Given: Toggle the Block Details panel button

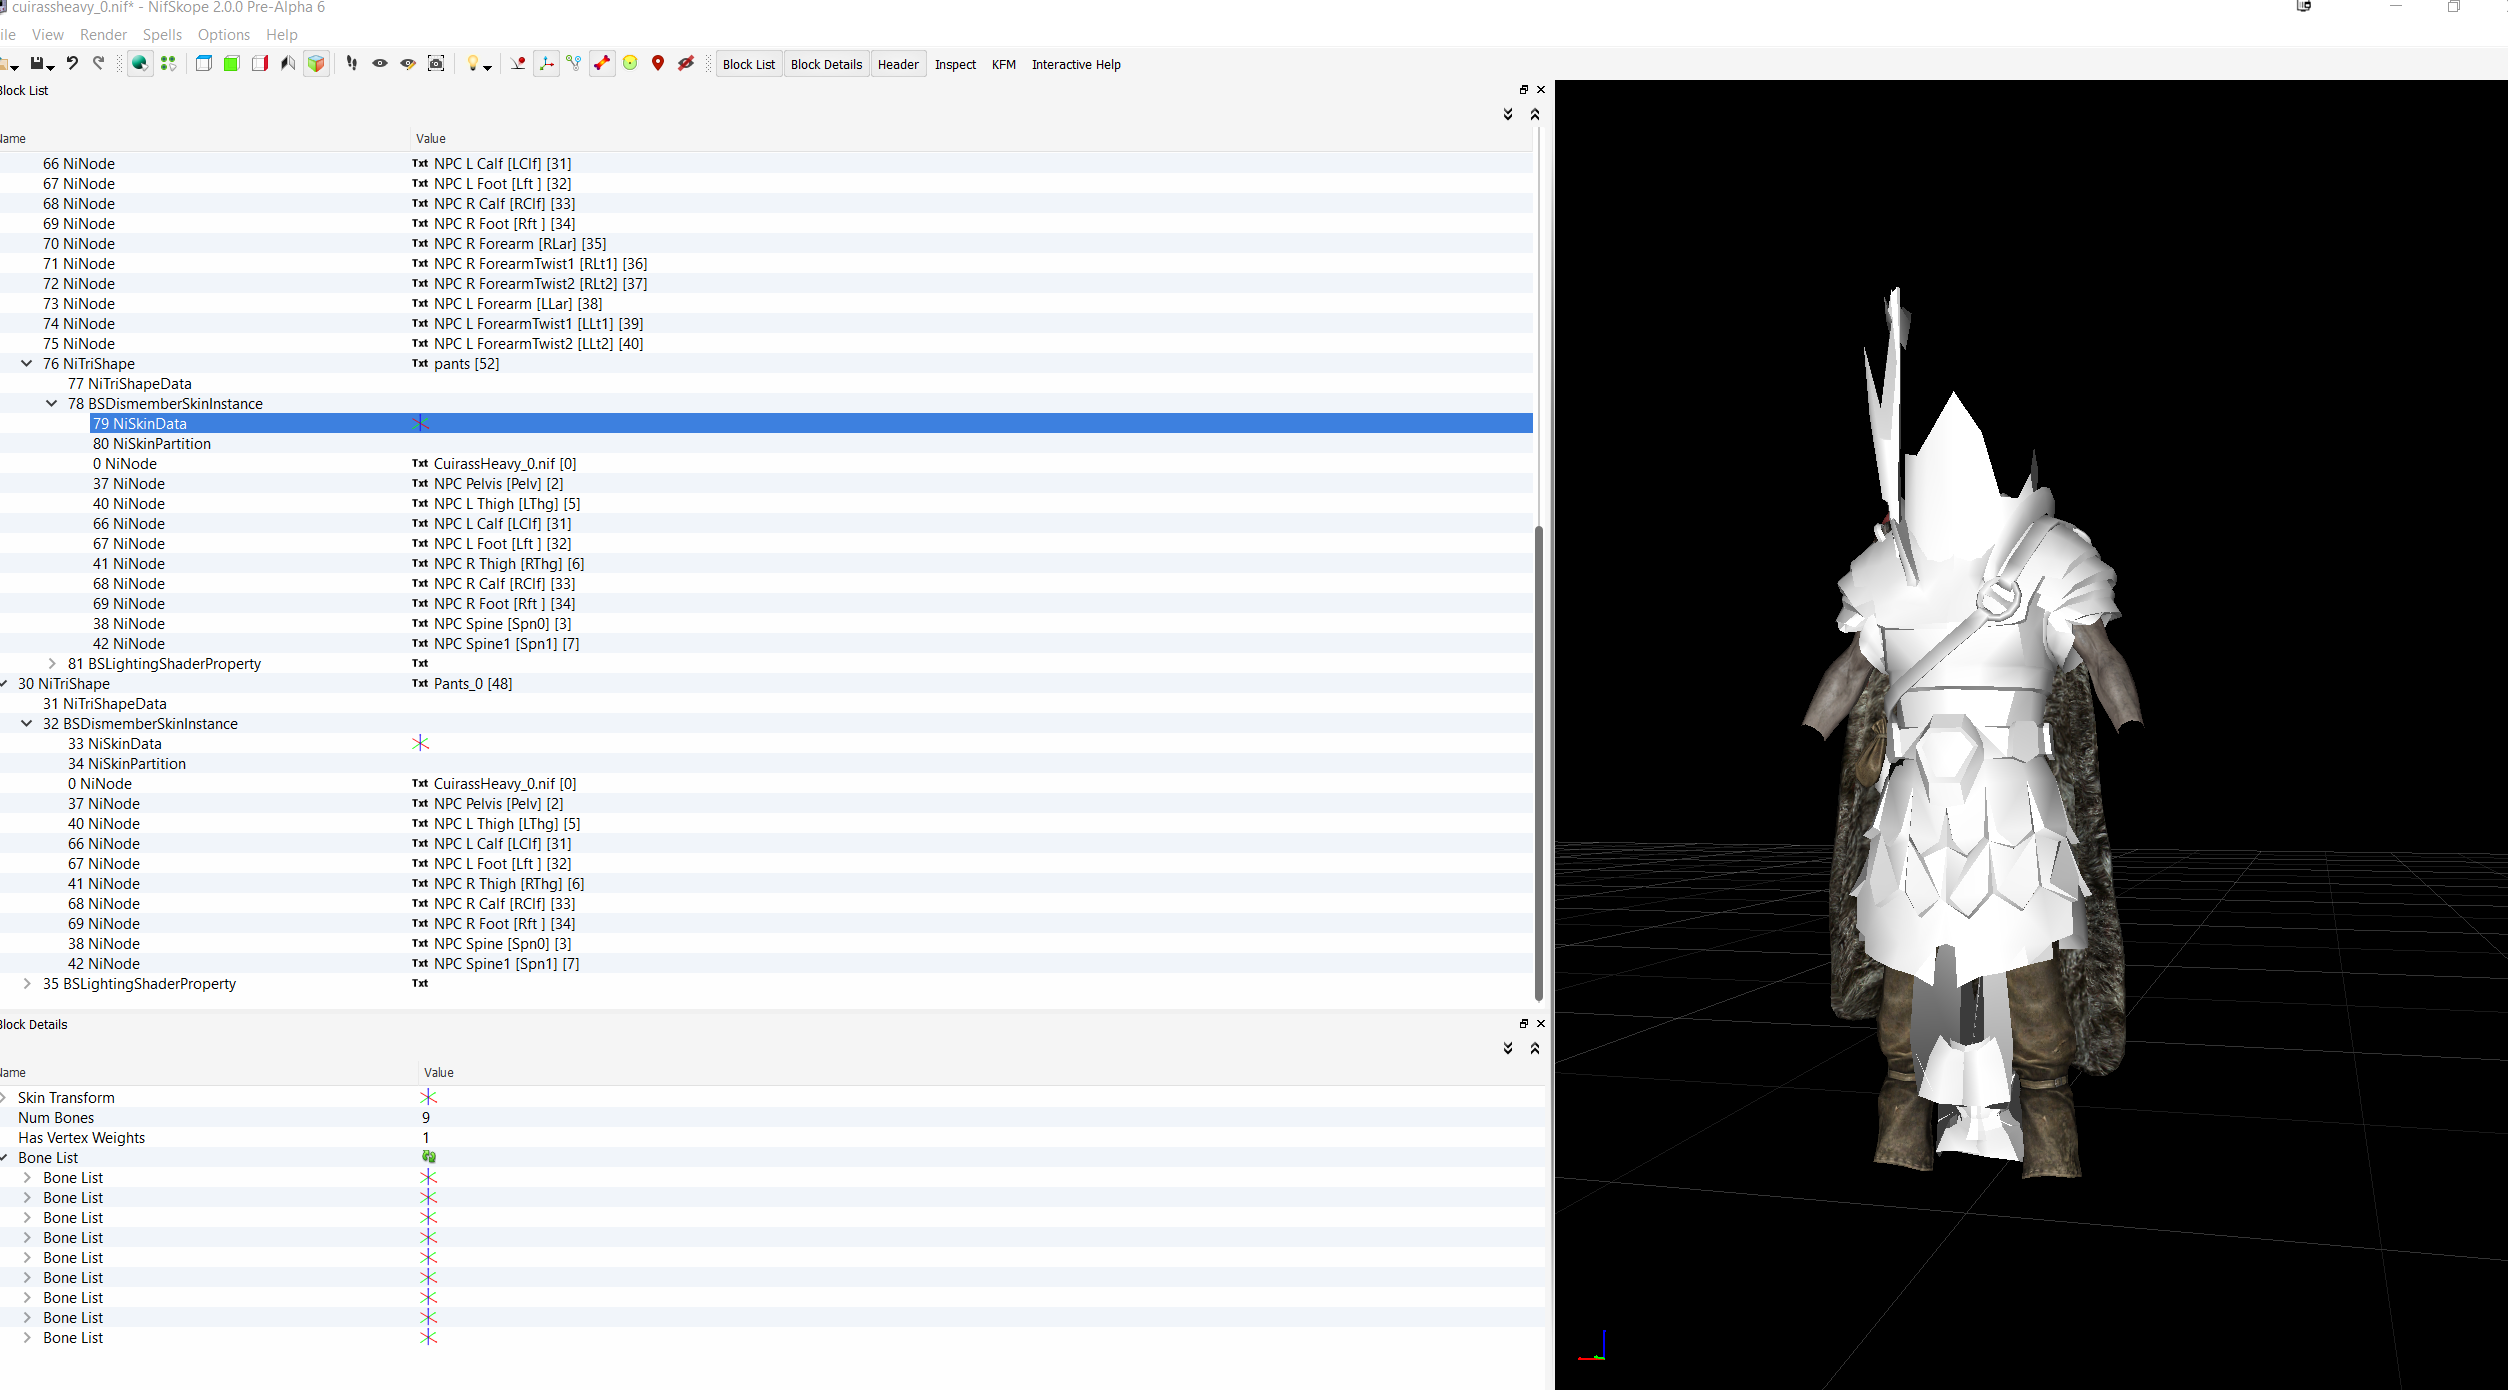Looking at the screenshot, I should (826, 64).
